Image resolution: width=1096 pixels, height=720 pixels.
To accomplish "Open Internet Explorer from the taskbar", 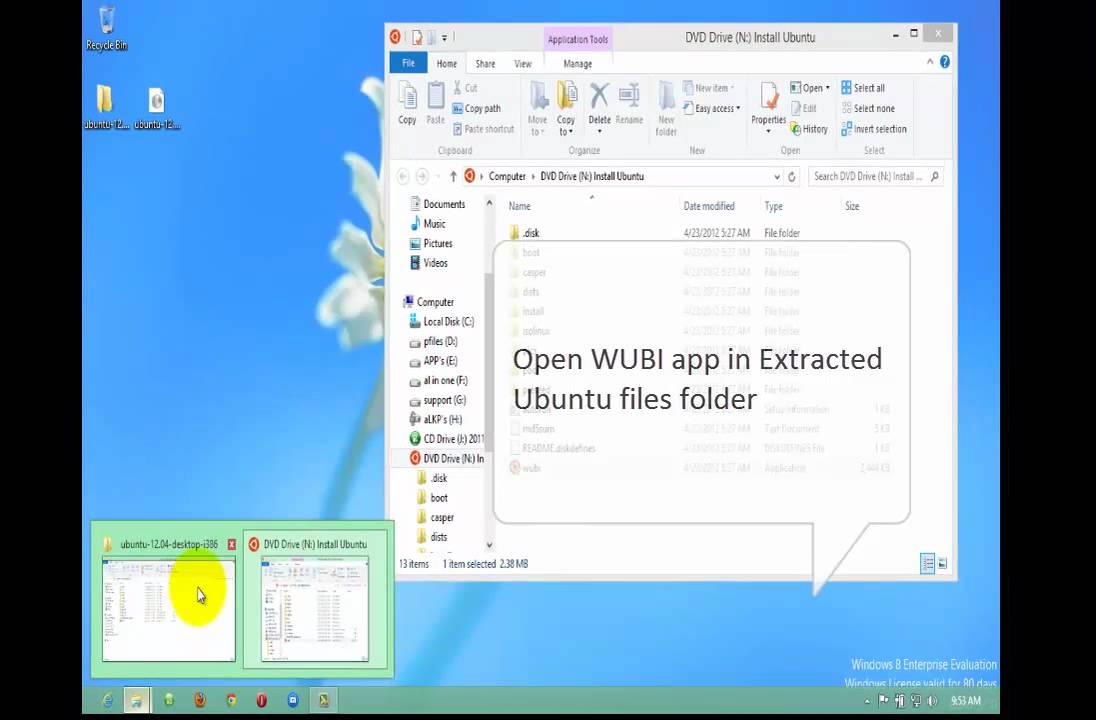I will tap(107, 700).
